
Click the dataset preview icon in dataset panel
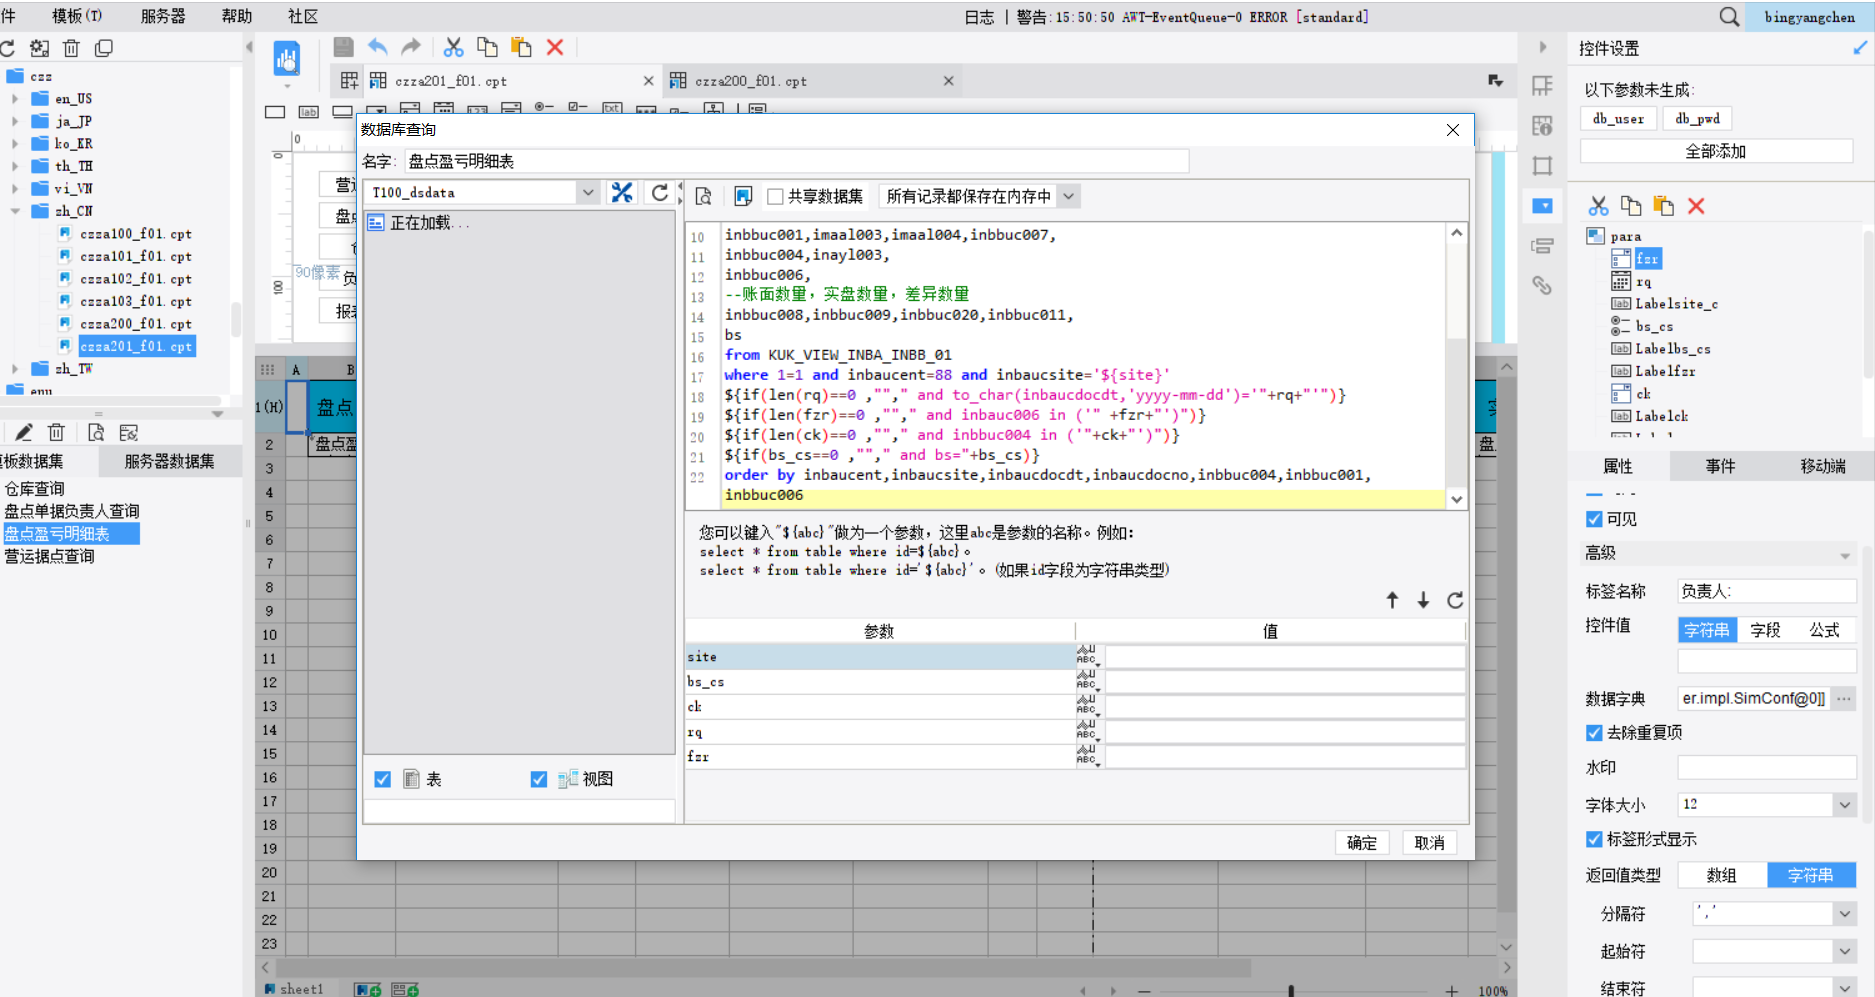coord(96,432)
